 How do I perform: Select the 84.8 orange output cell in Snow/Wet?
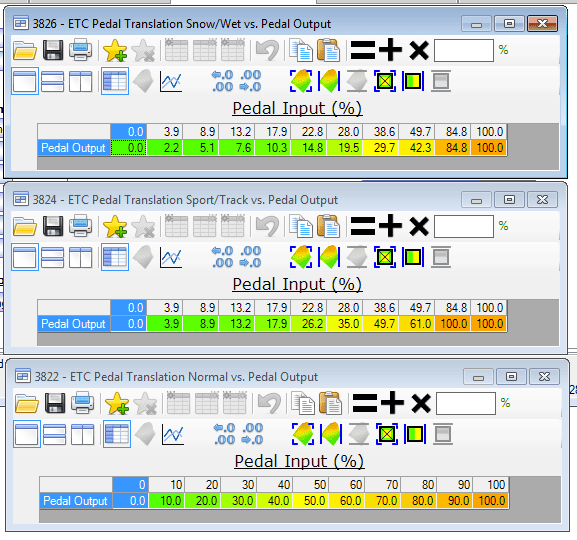click(x=453, y=148)
